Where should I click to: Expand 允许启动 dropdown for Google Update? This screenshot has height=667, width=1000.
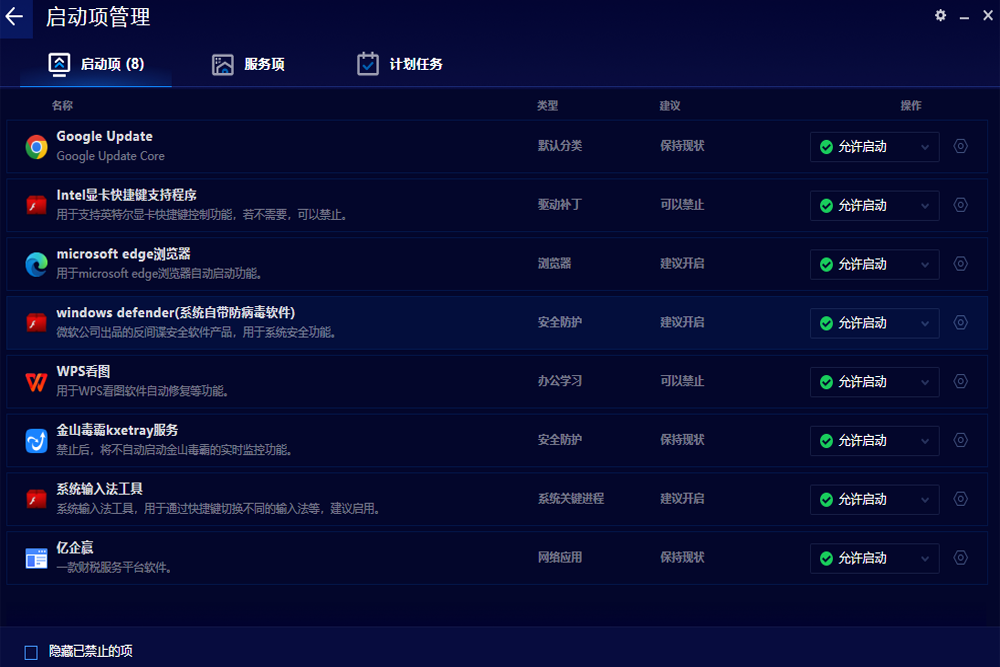pos(874,147)
